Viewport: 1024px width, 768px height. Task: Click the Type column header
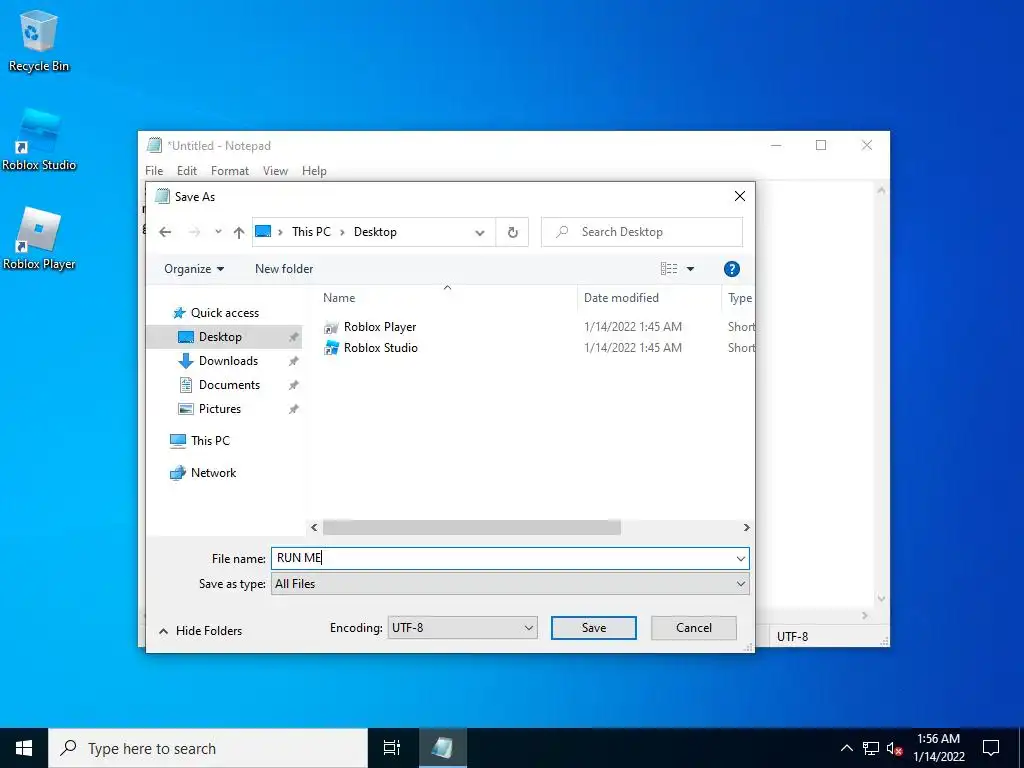[739, 298]
